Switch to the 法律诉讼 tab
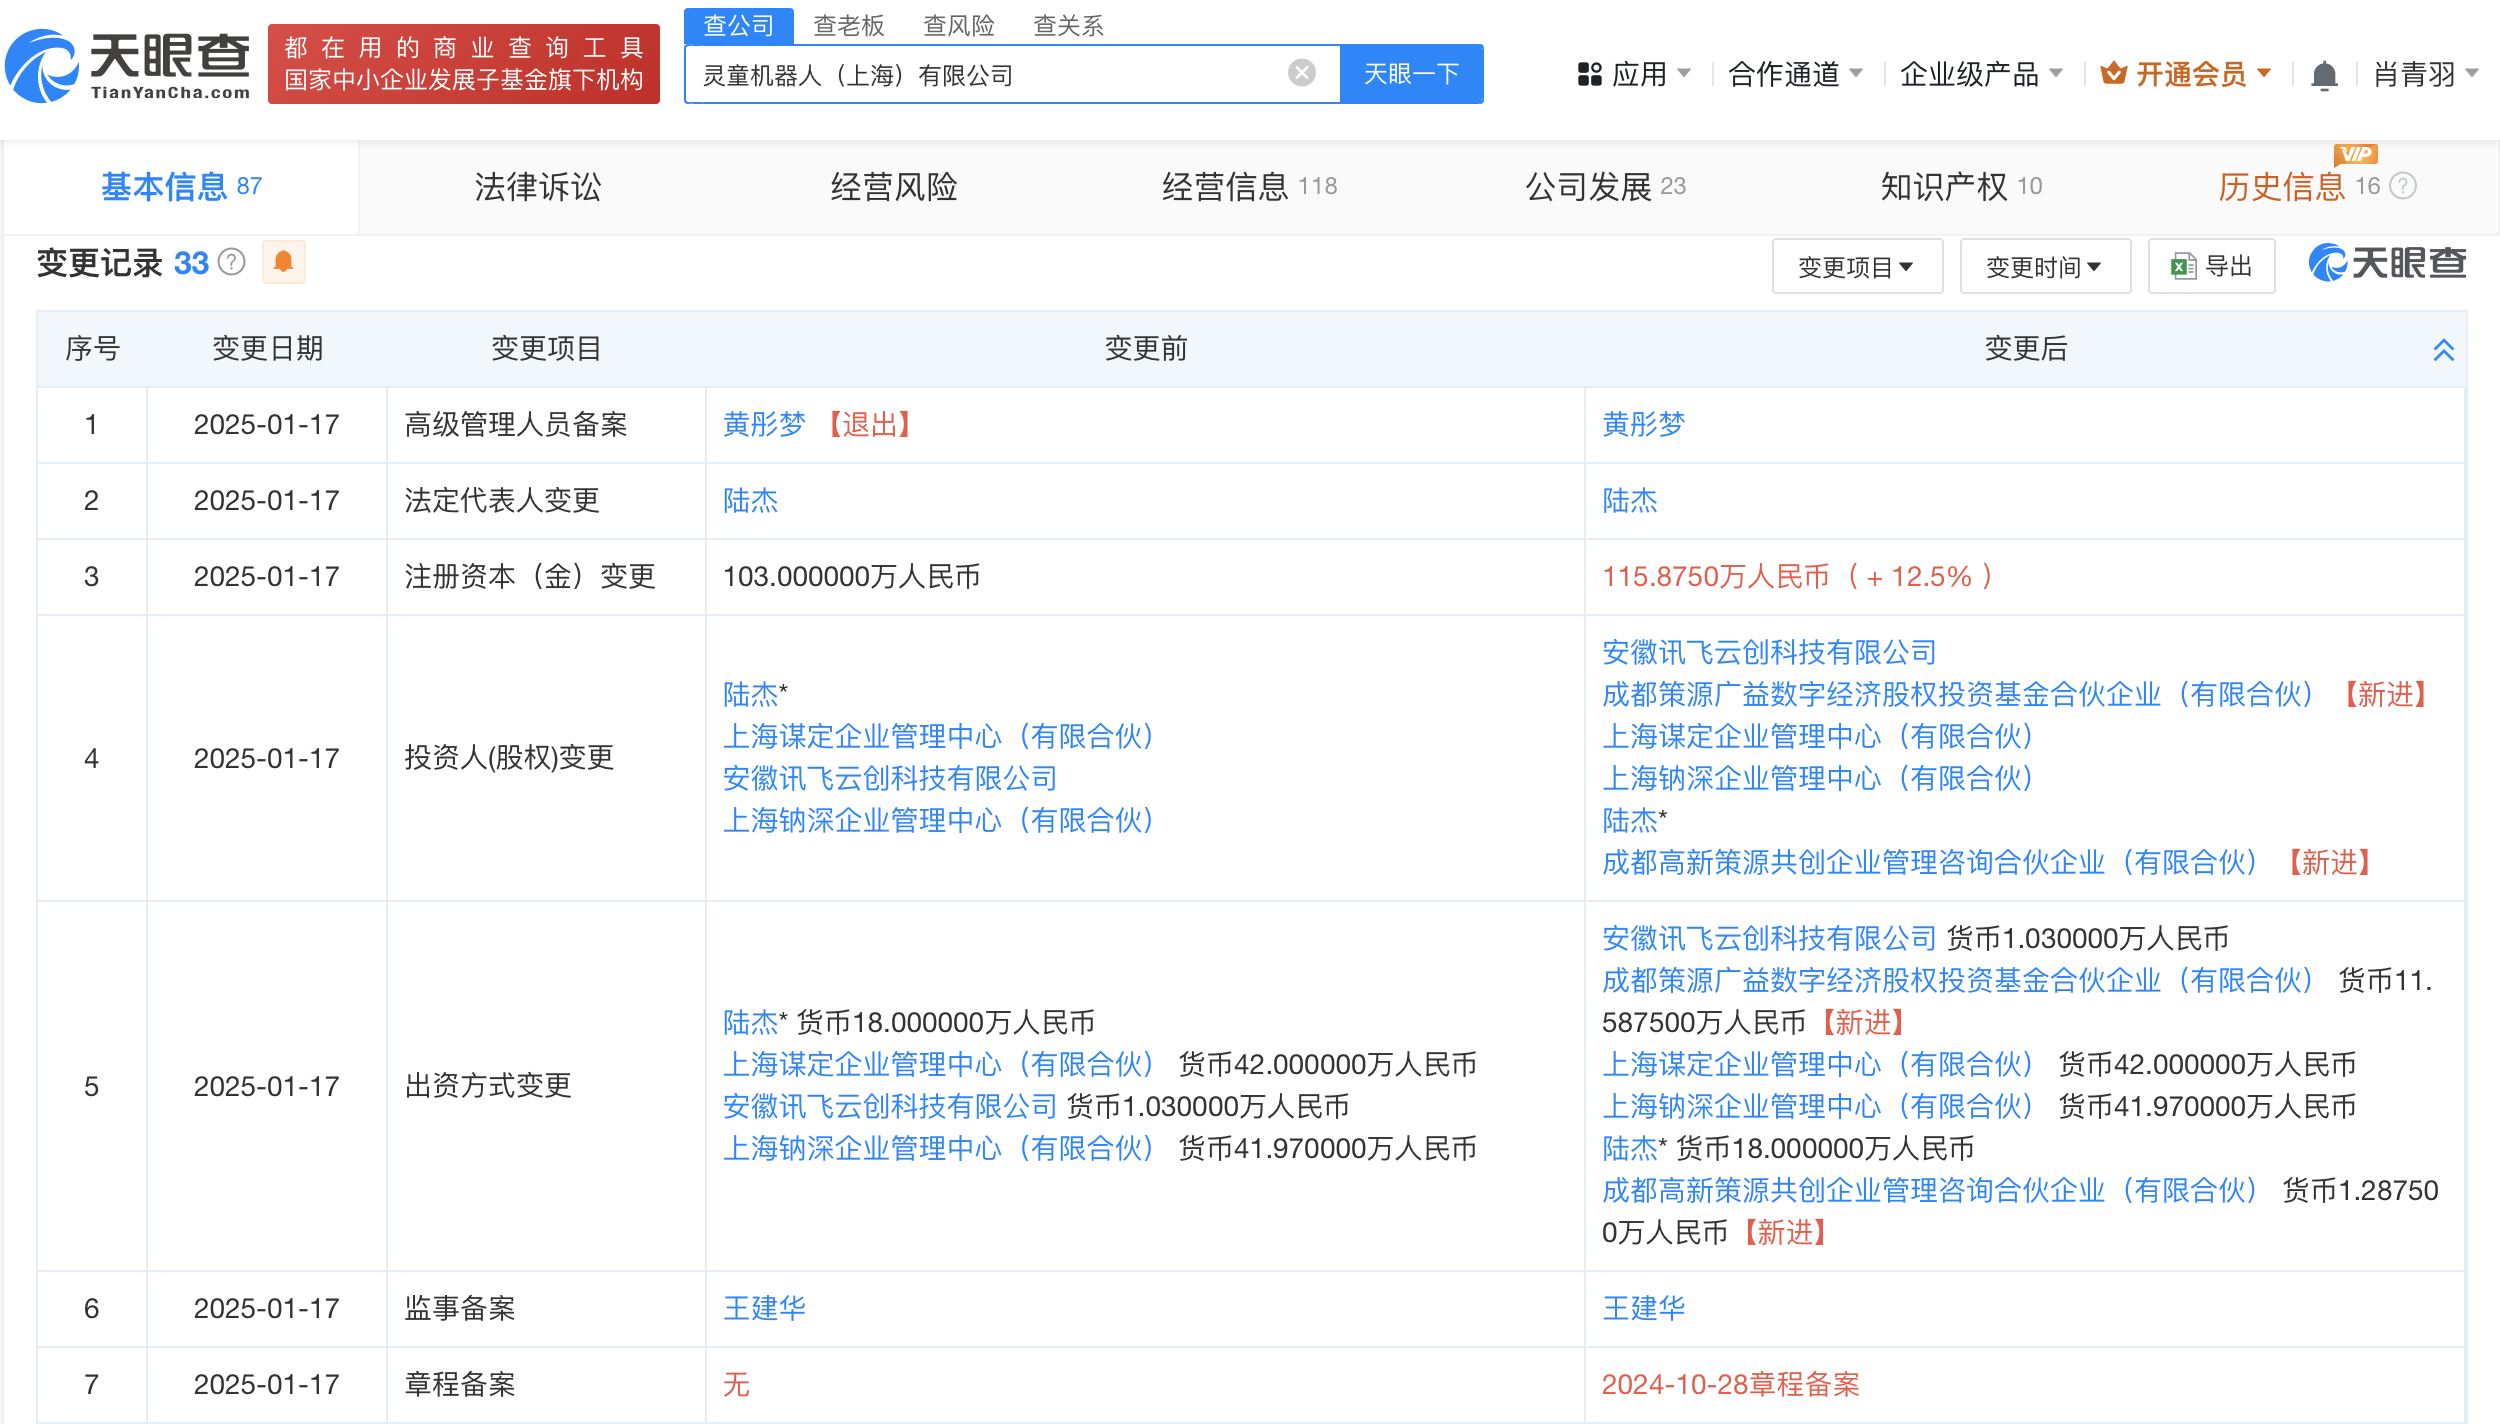Viewport: 2500px width, 1424px height. [x=538, y=187]
